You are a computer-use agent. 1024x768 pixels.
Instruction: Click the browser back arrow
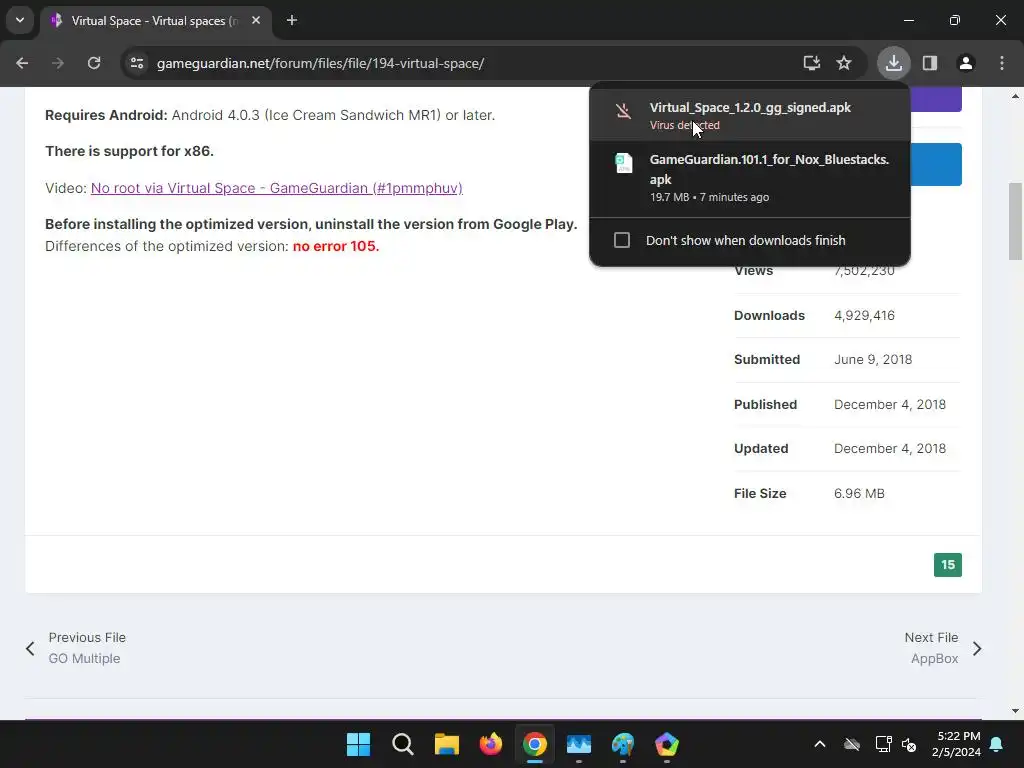22,63
